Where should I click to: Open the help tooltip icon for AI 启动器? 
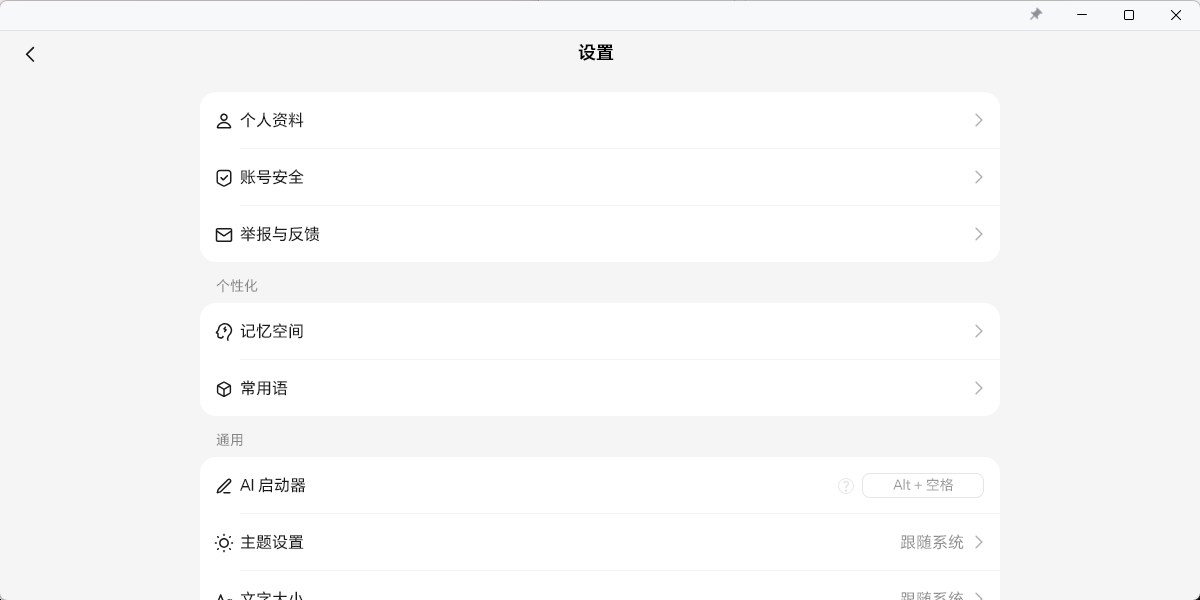pyautogui.click(x=846, y=486)
